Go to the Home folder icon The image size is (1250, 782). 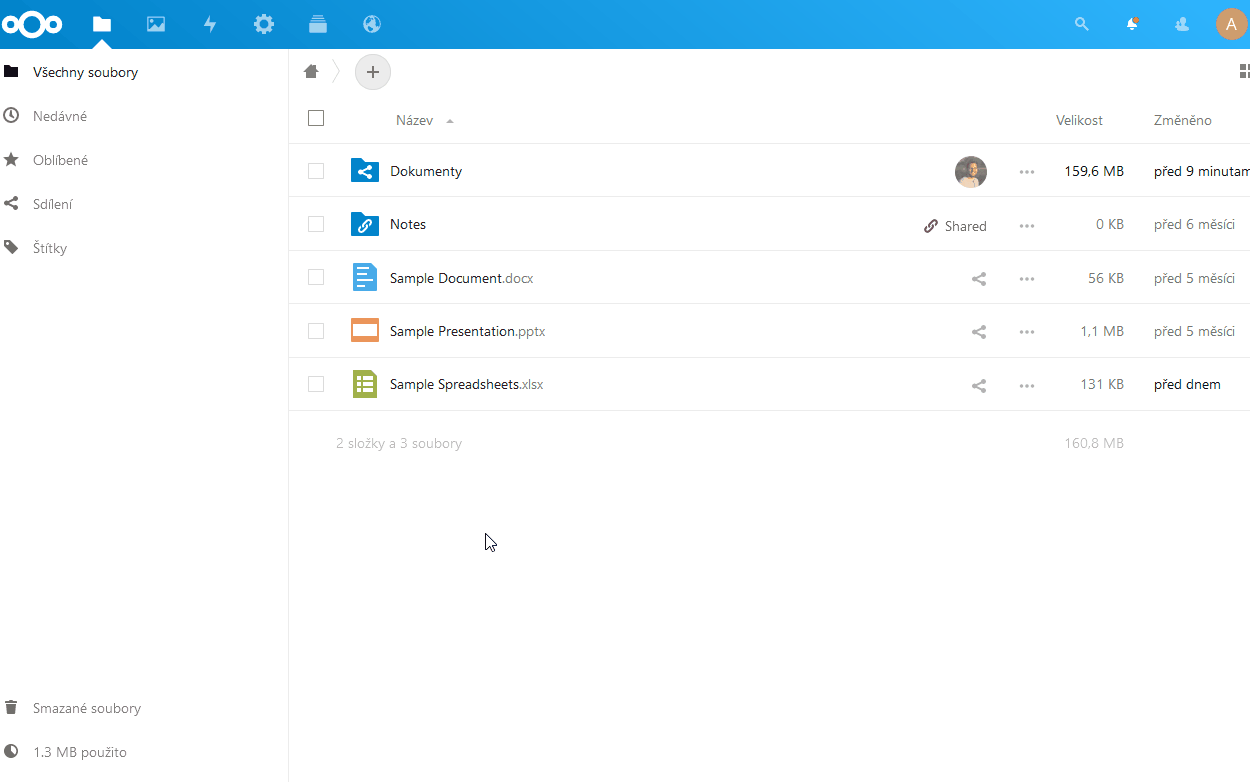311,71
